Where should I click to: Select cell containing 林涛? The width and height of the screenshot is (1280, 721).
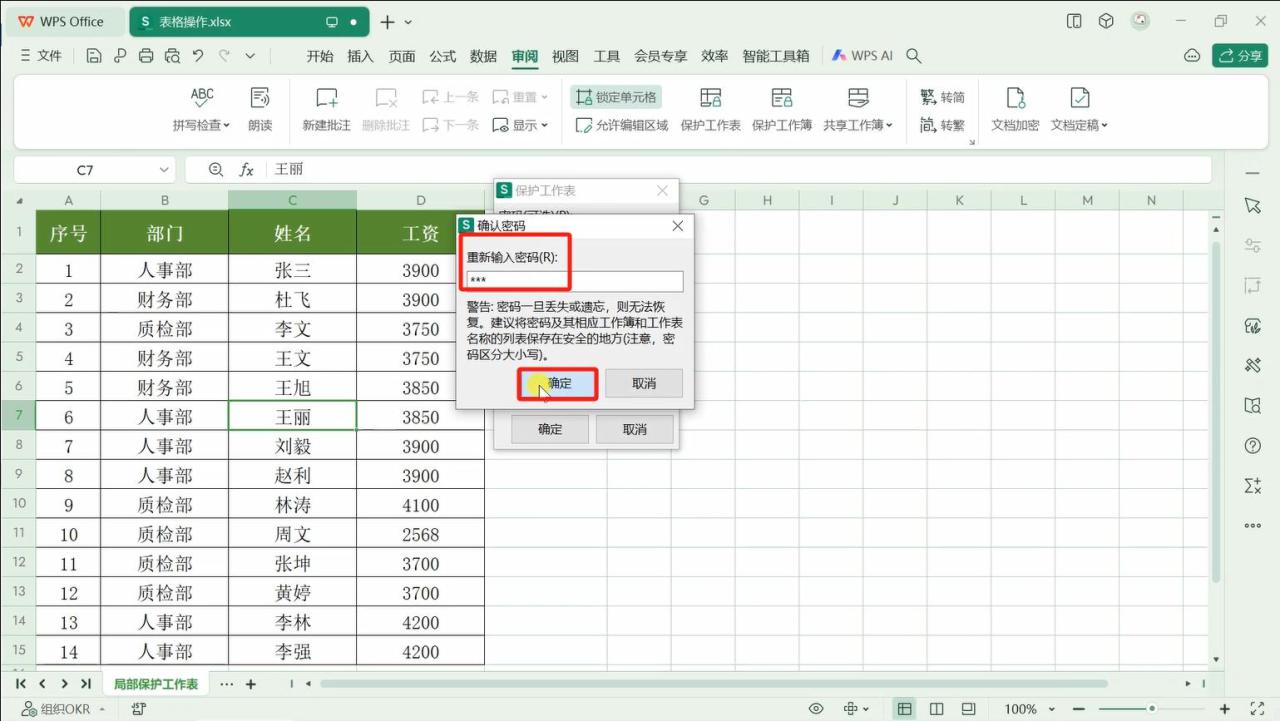[x=293, y=505]
